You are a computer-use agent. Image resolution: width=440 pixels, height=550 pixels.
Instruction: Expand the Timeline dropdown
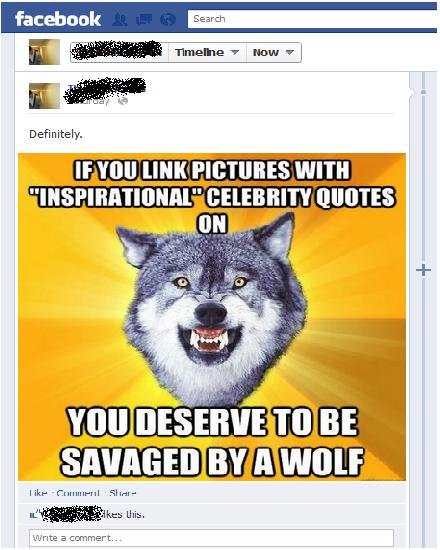tap(207, 53)
